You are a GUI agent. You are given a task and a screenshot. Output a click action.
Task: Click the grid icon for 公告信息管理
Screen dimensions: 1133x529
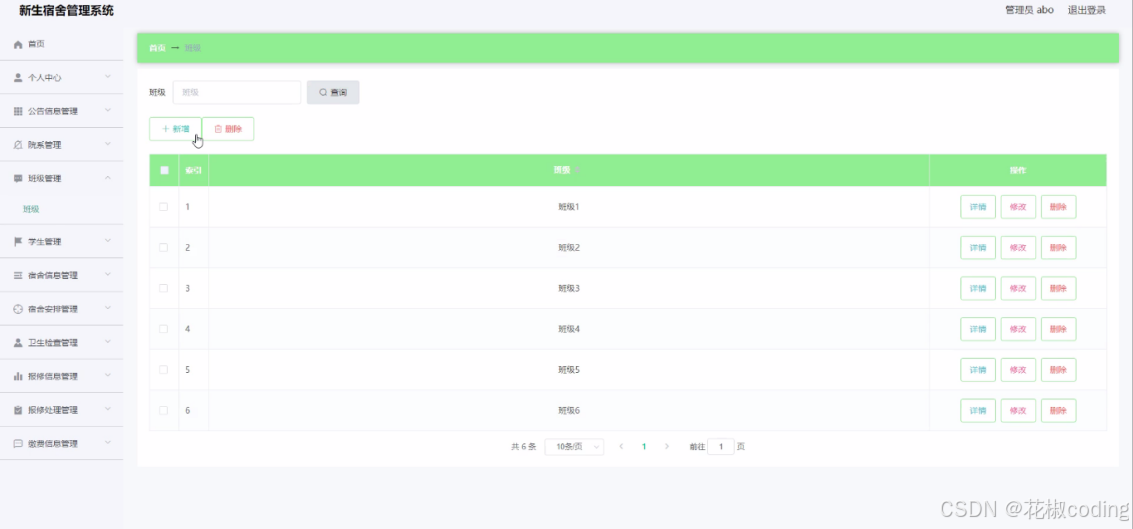(19, 111)
